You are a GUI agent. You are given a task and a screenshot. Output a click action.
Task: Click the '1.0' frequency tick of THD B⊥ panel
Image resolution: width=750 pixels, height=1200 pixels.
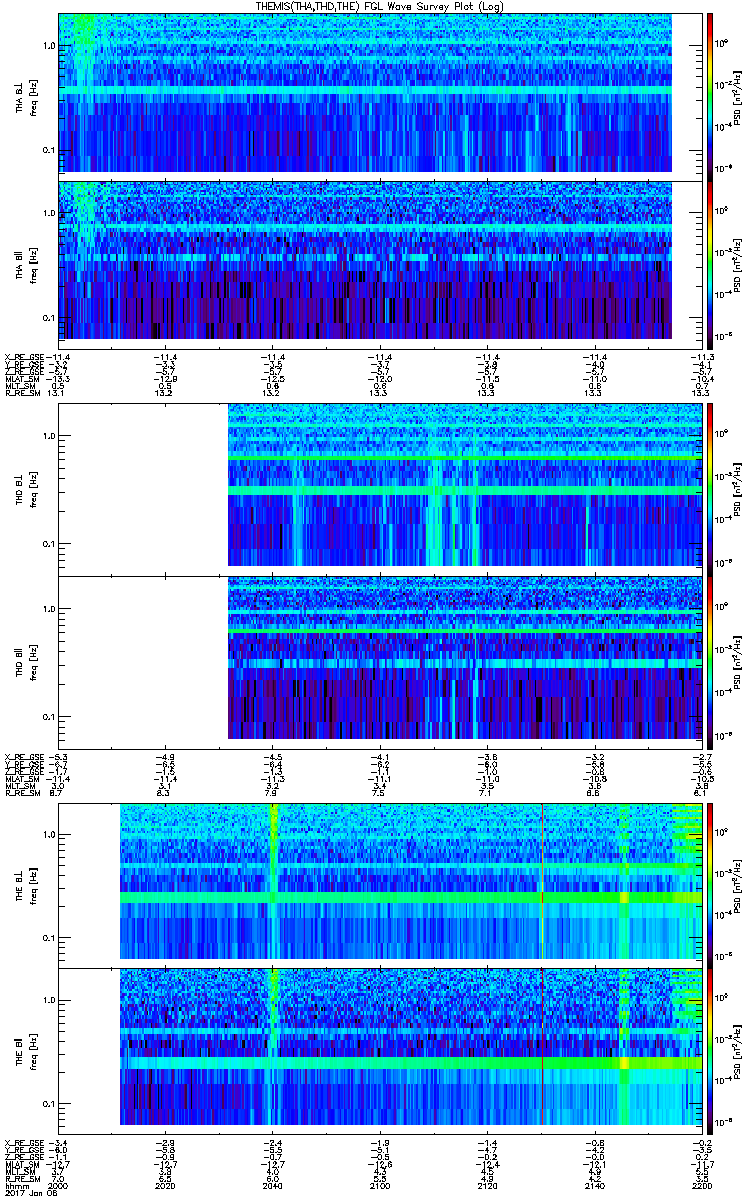[x=48, y=436]
